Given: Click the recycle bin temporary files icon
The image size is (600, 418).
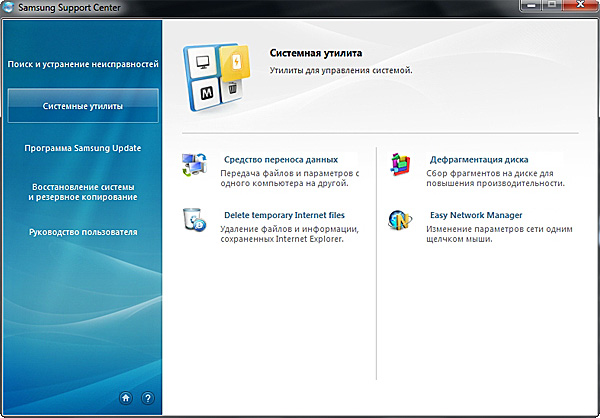Looking at the screenshot, I should click(x=193, y=220).
